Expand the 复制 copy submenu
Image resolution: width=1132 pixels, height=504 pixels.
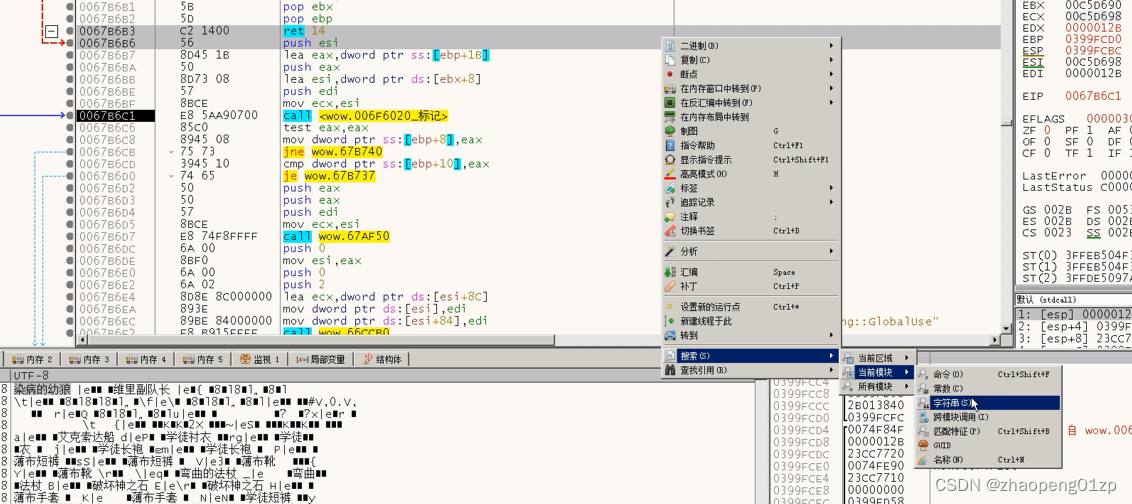tap(752, 60)
